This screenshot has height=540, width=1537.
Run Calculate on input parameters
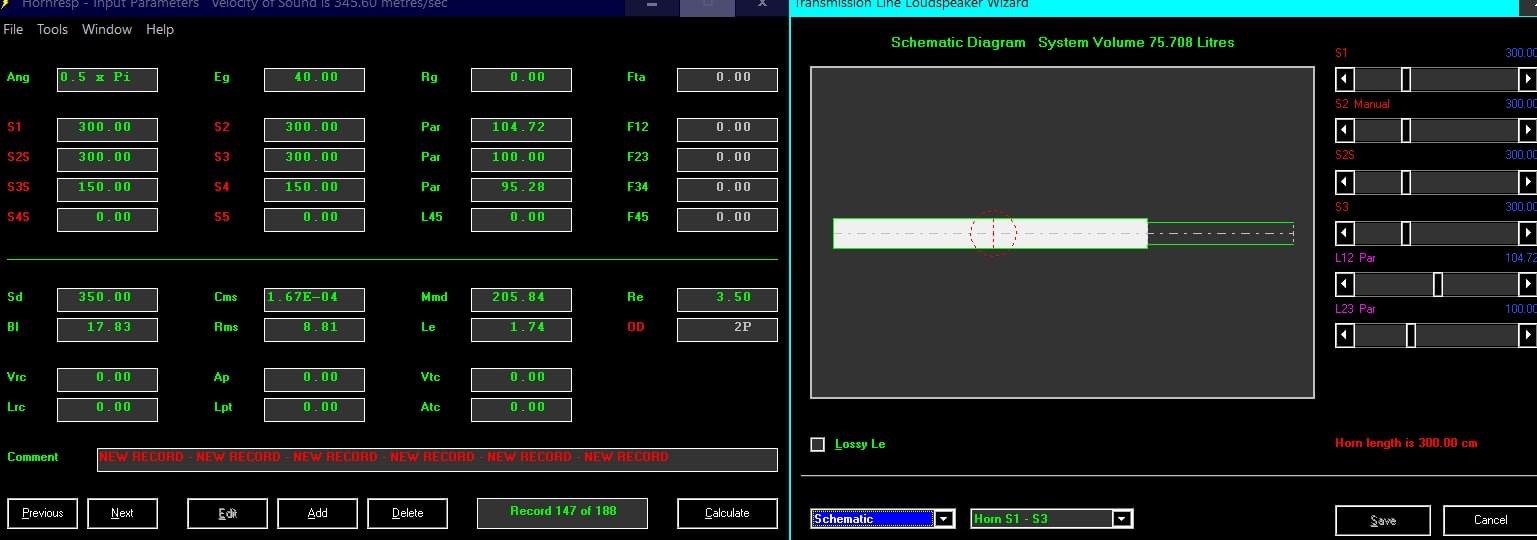pos(727,513)
